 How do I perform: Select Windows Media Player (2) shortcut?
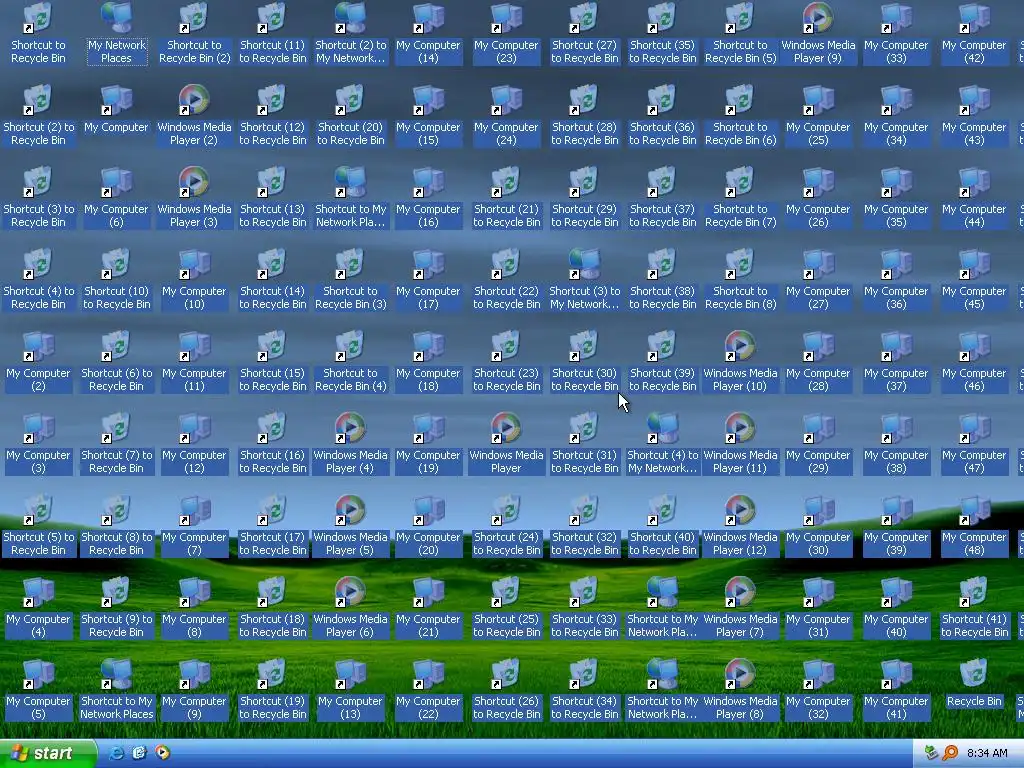coord(194,116)
